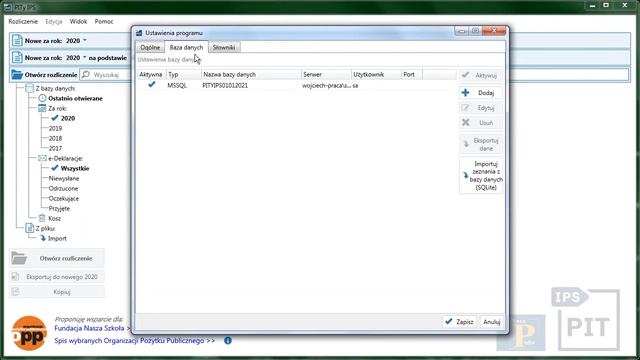Open the Słowniki tab
Viewport: 640px width, 360px height.
point(224,47)
